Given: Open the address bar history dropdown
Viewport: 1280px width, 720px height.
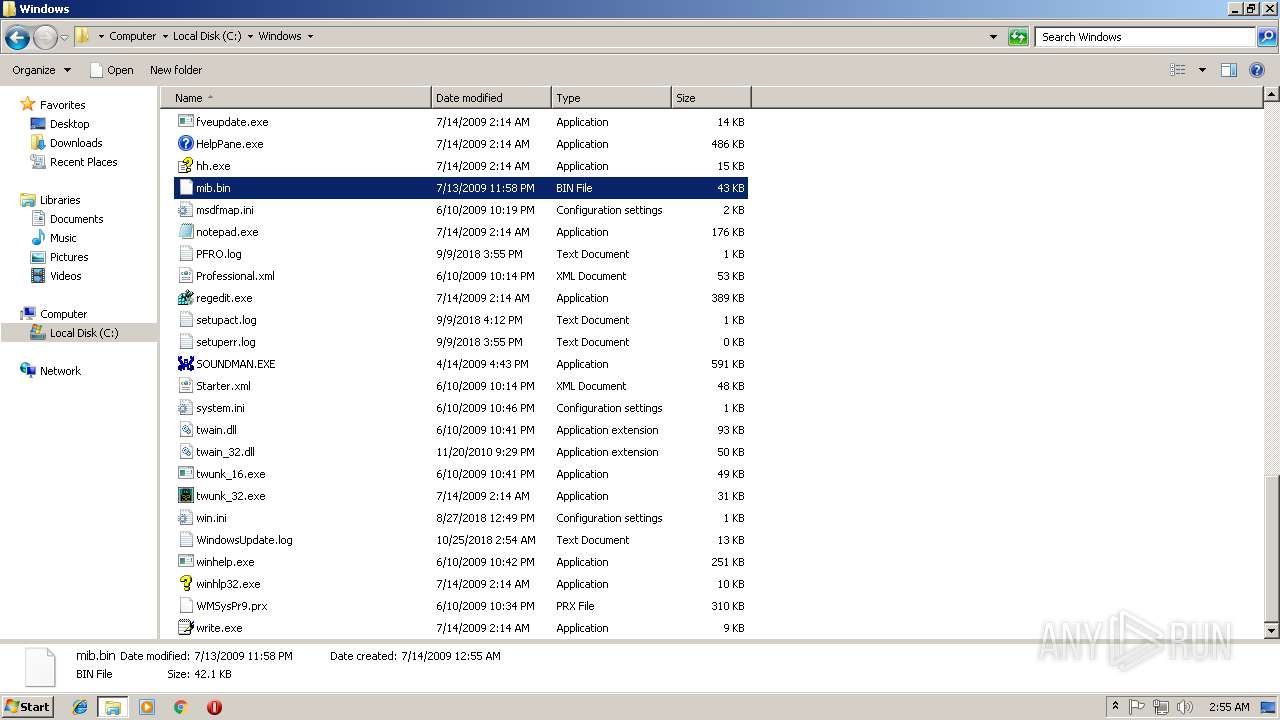Looking at the screenshot, I should tap(993, 37).
